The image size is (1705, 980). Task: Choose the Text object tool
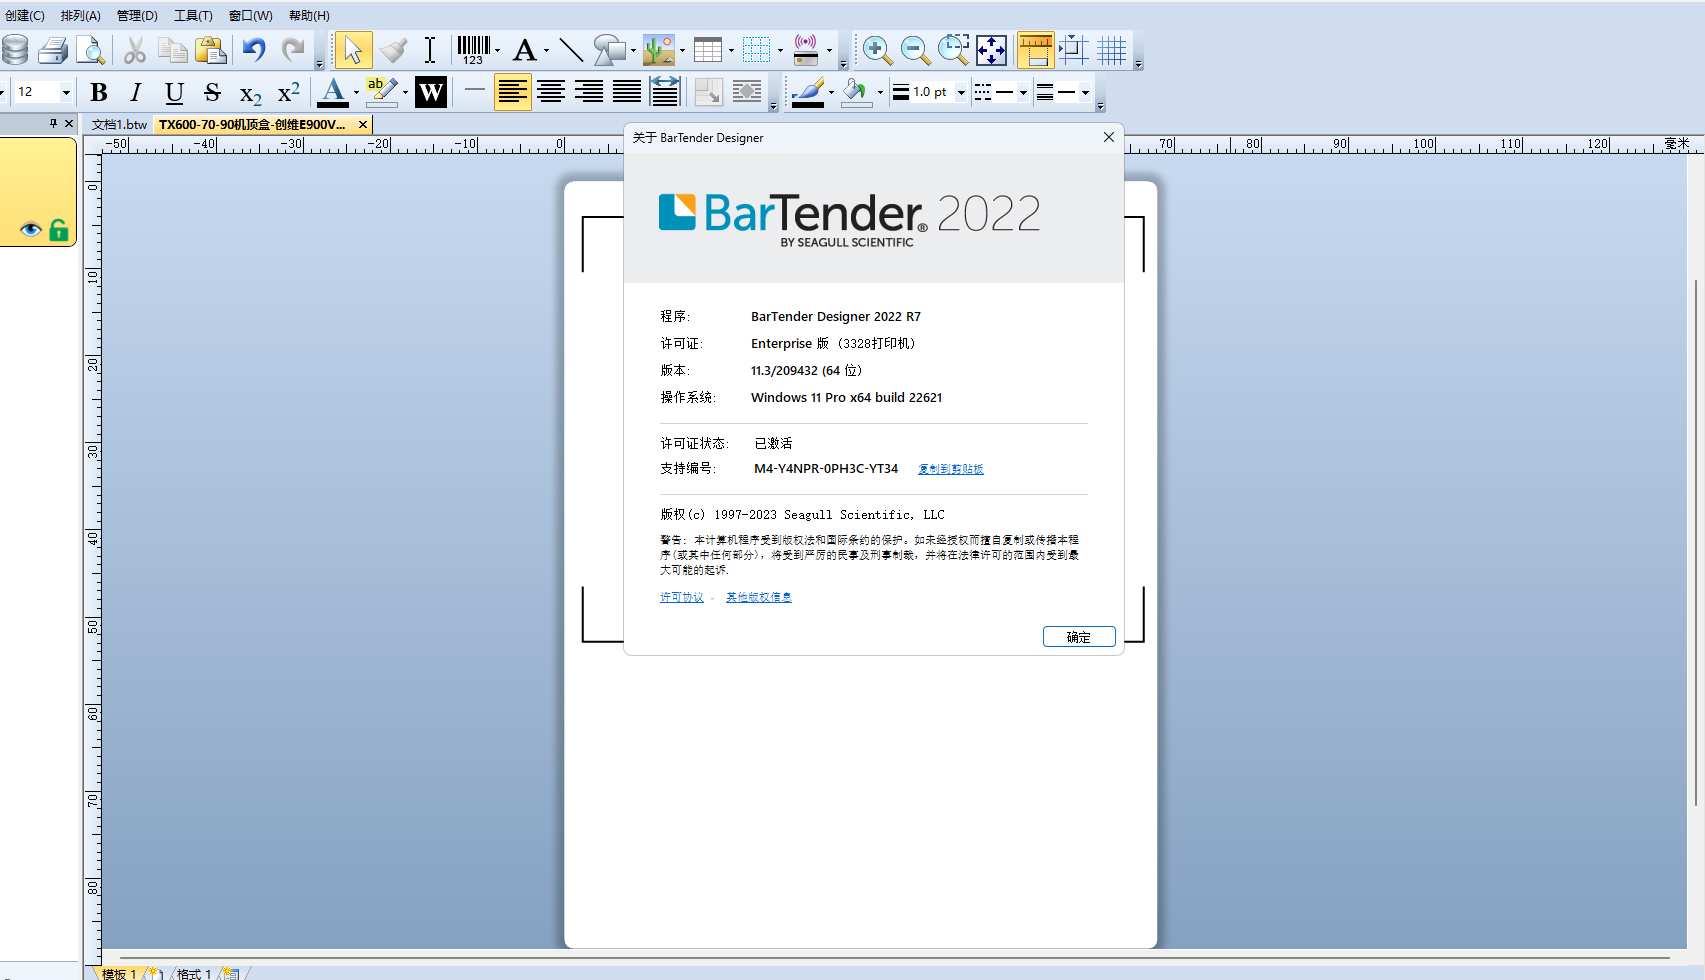pos(525,50)
